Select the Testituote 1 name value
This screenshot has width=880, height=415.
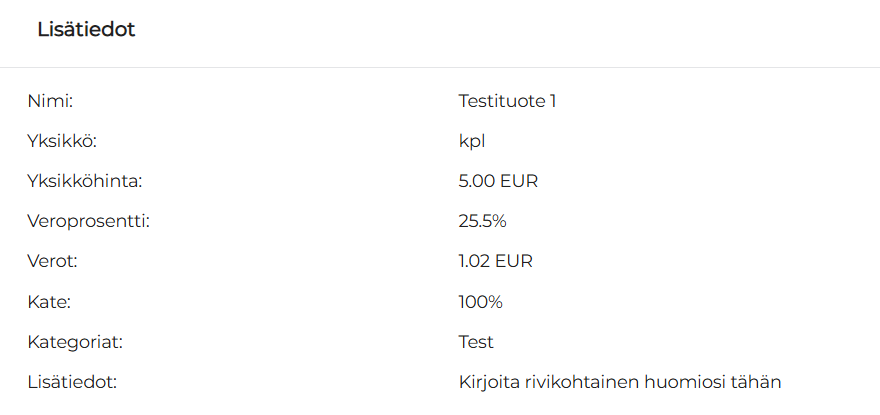pyautogui.click(x=507, y=101)
